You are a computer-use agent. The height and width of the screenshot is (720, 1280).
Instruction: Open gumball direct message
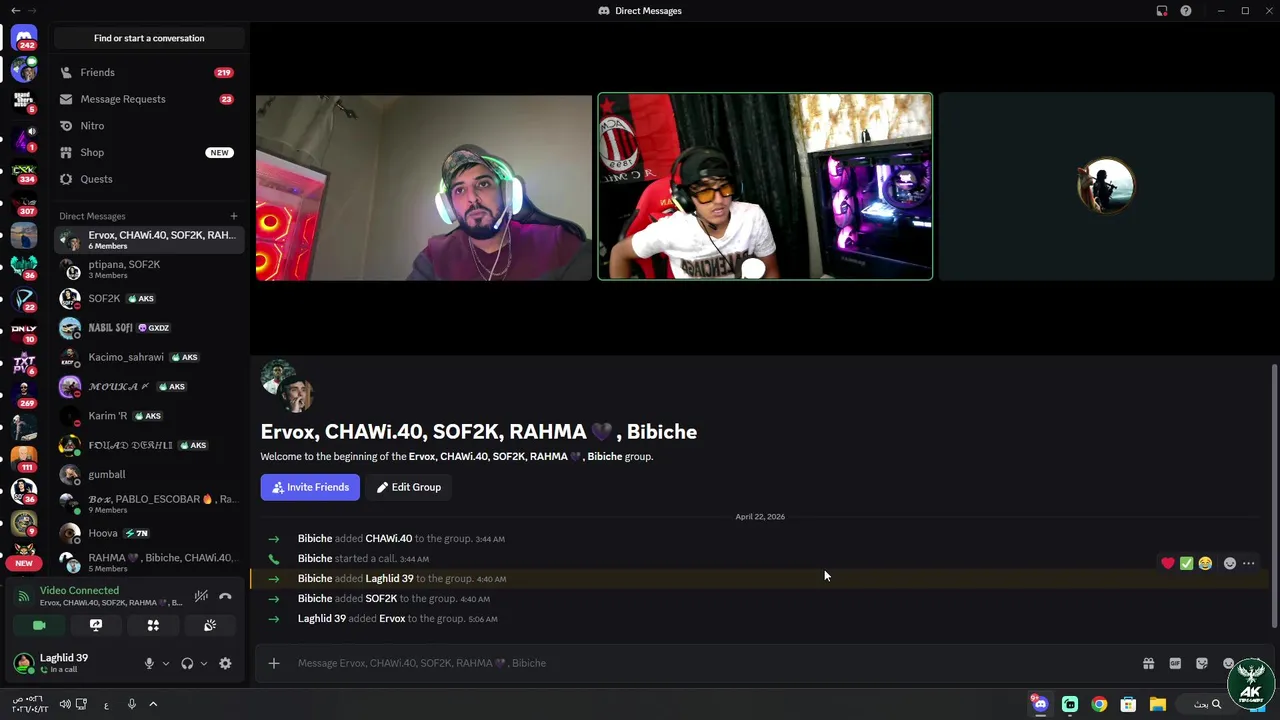149,474
